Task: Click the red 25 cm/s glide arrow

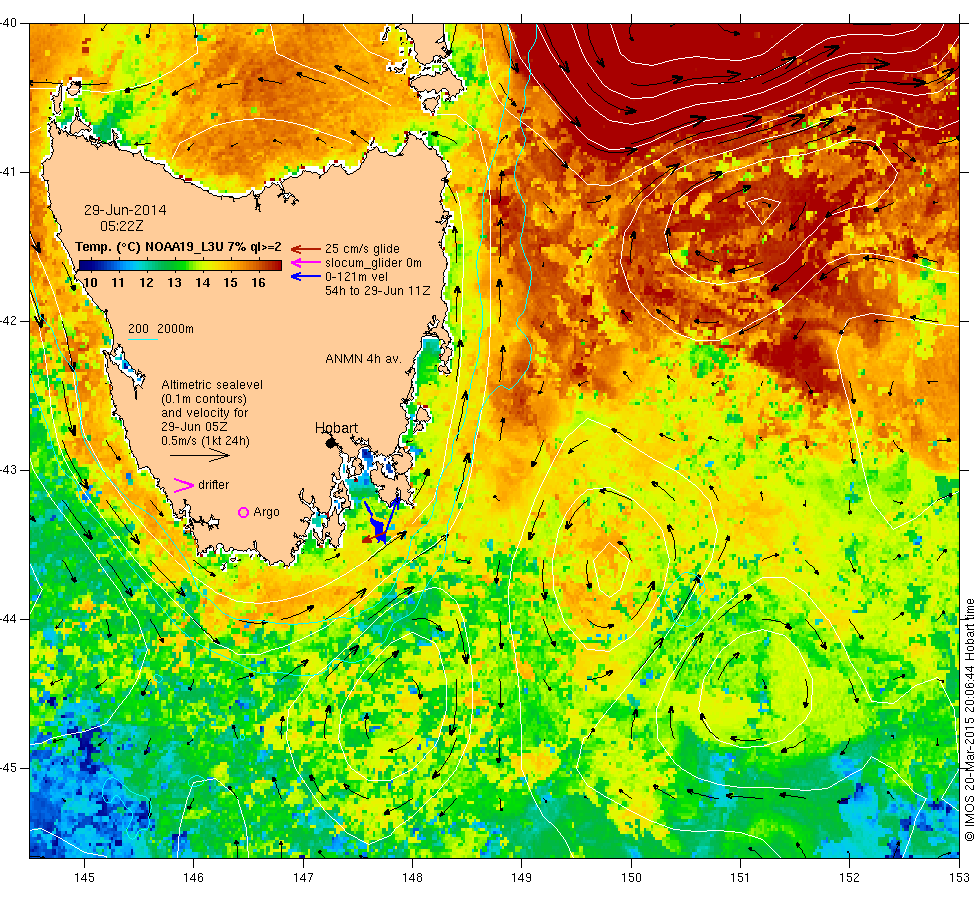Action: (x=306, y=249)
